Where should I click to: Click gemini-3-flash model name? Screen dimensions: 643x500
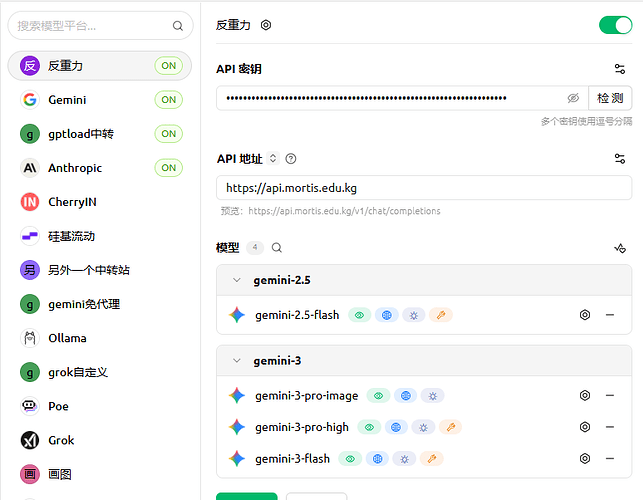point(292,459)
